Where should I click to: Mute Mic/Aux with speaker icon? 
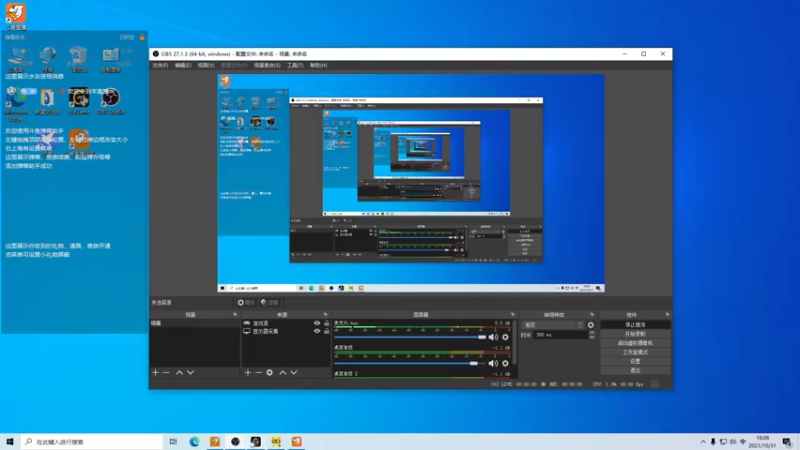click(x=493, y=337)
